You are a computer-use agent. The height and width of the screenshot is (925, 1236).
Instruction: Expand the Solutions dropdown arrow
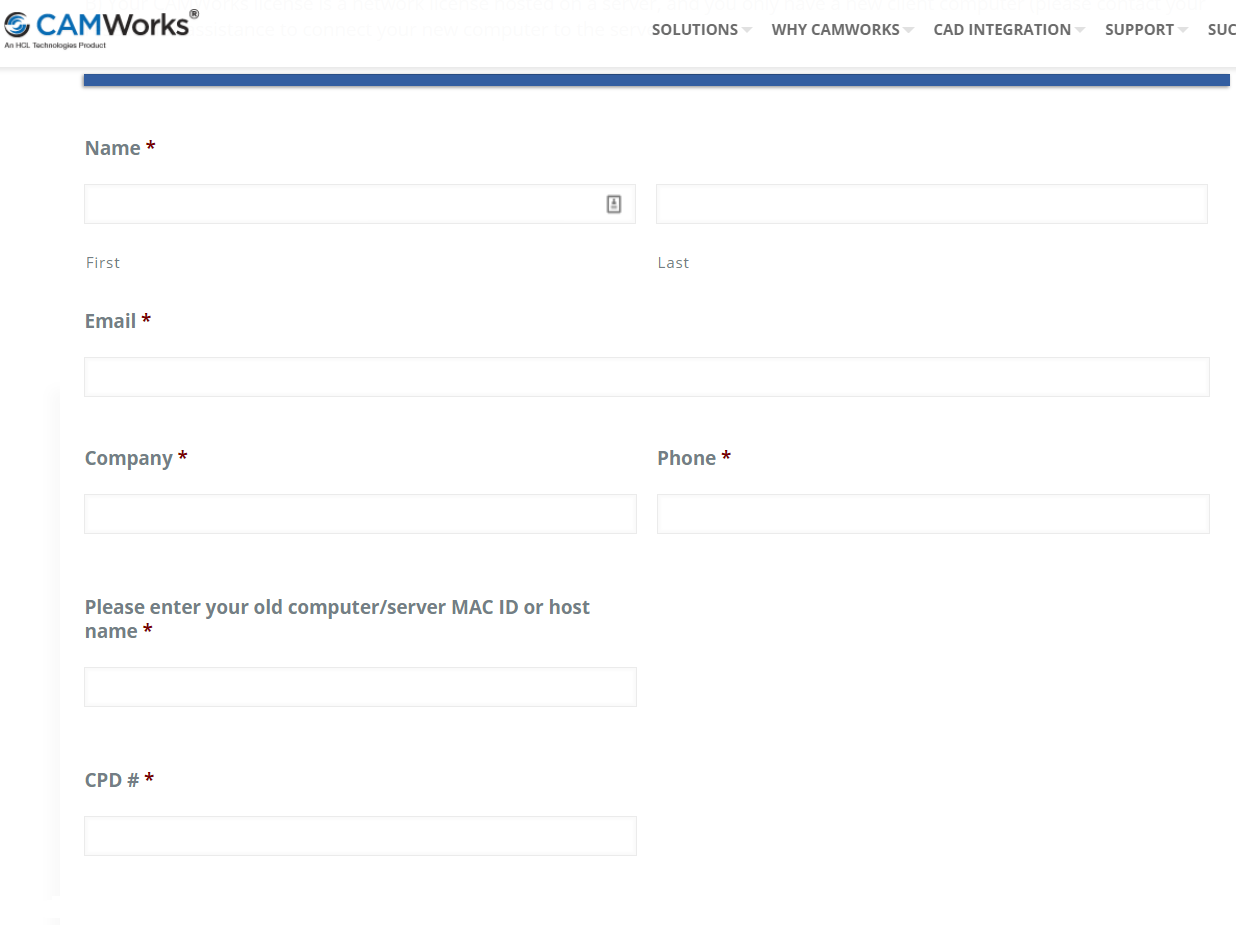[x=747, y=30]
